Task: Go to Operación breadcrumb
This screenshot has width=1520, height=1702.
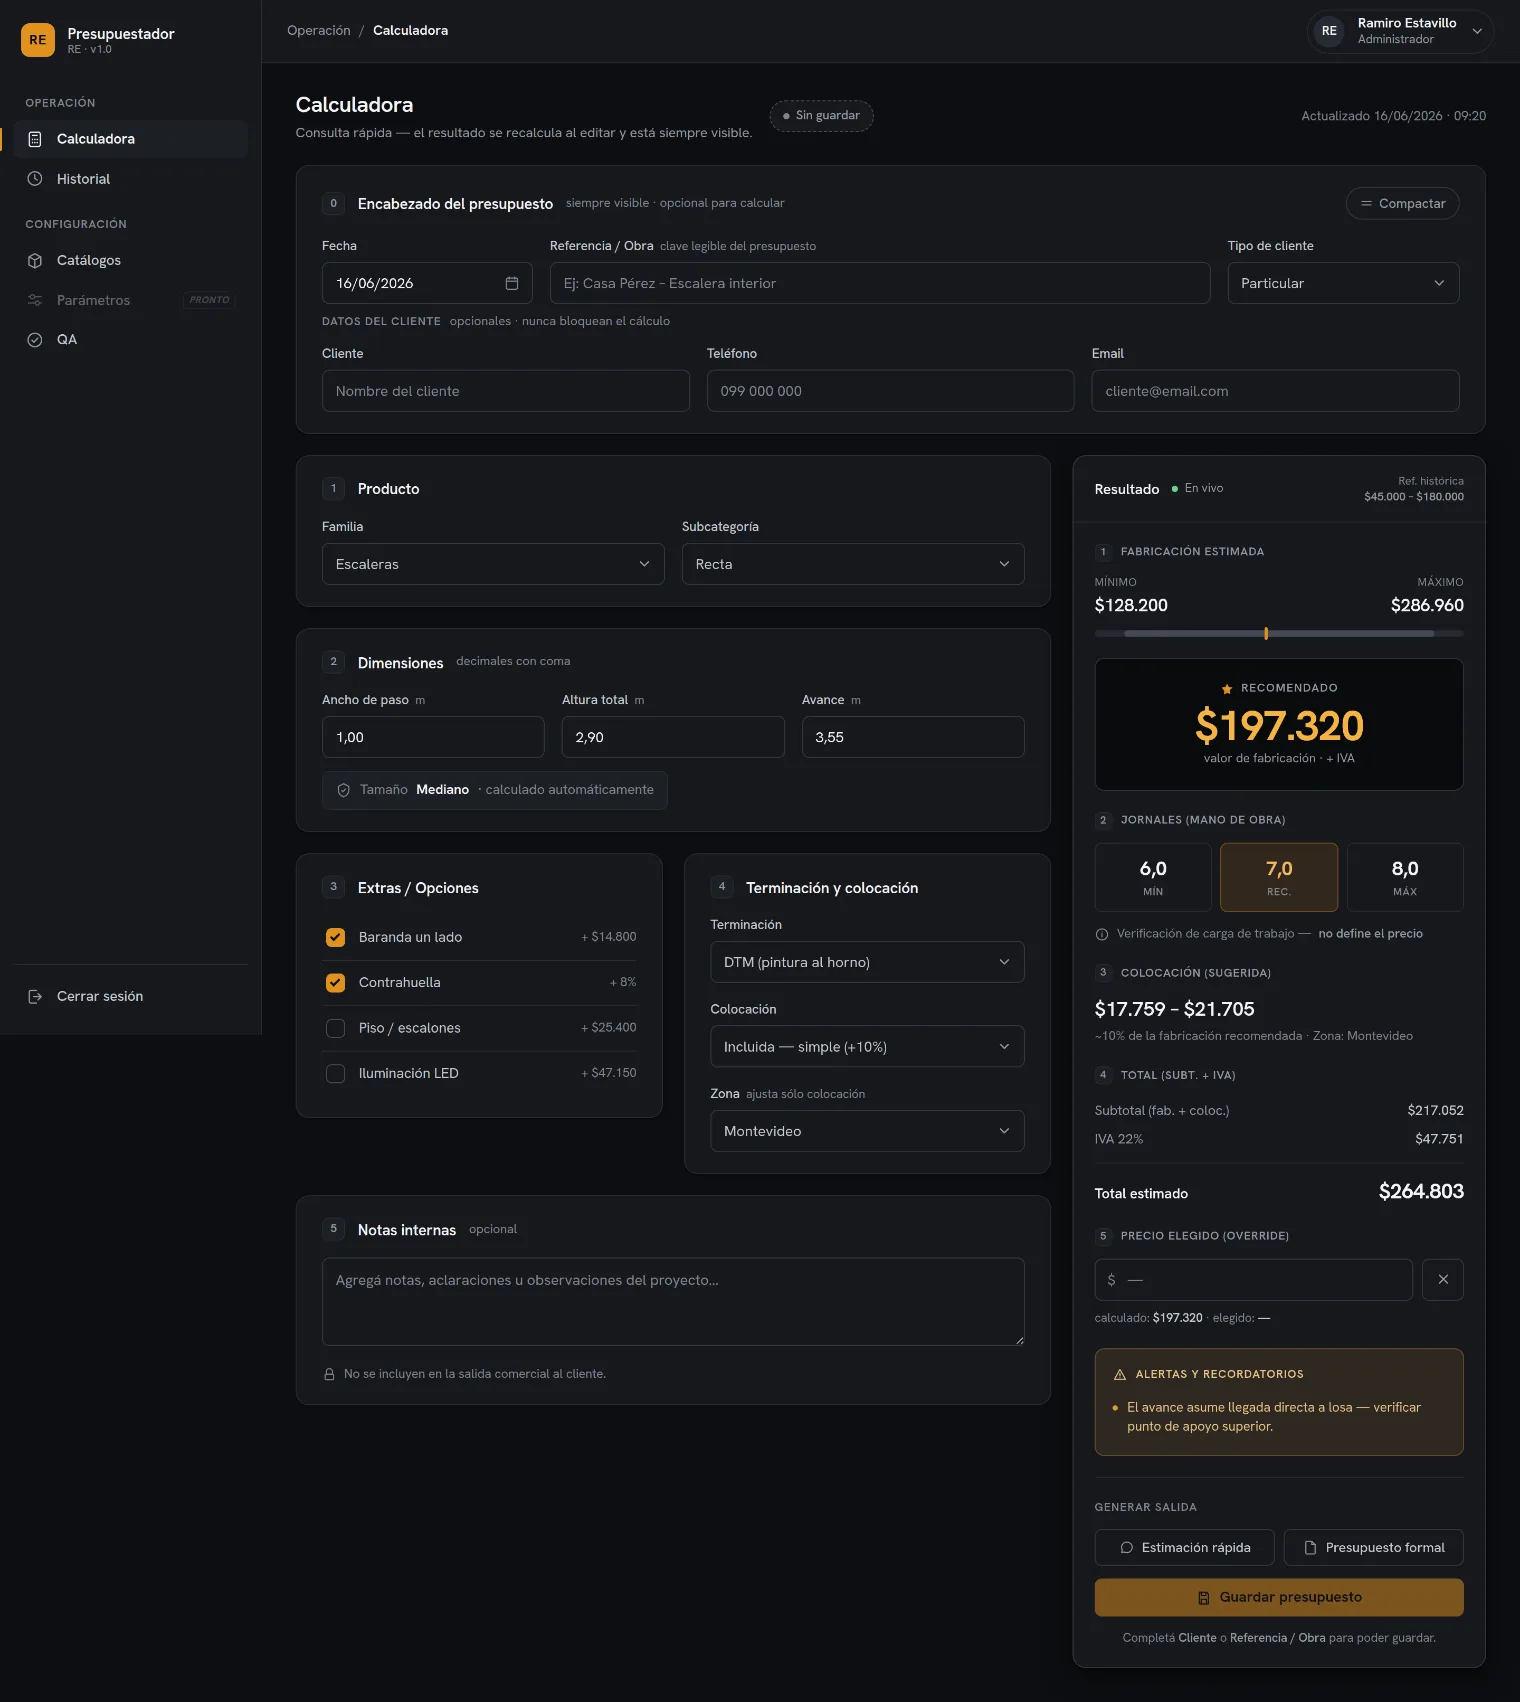Action: [x=319, y=31]
